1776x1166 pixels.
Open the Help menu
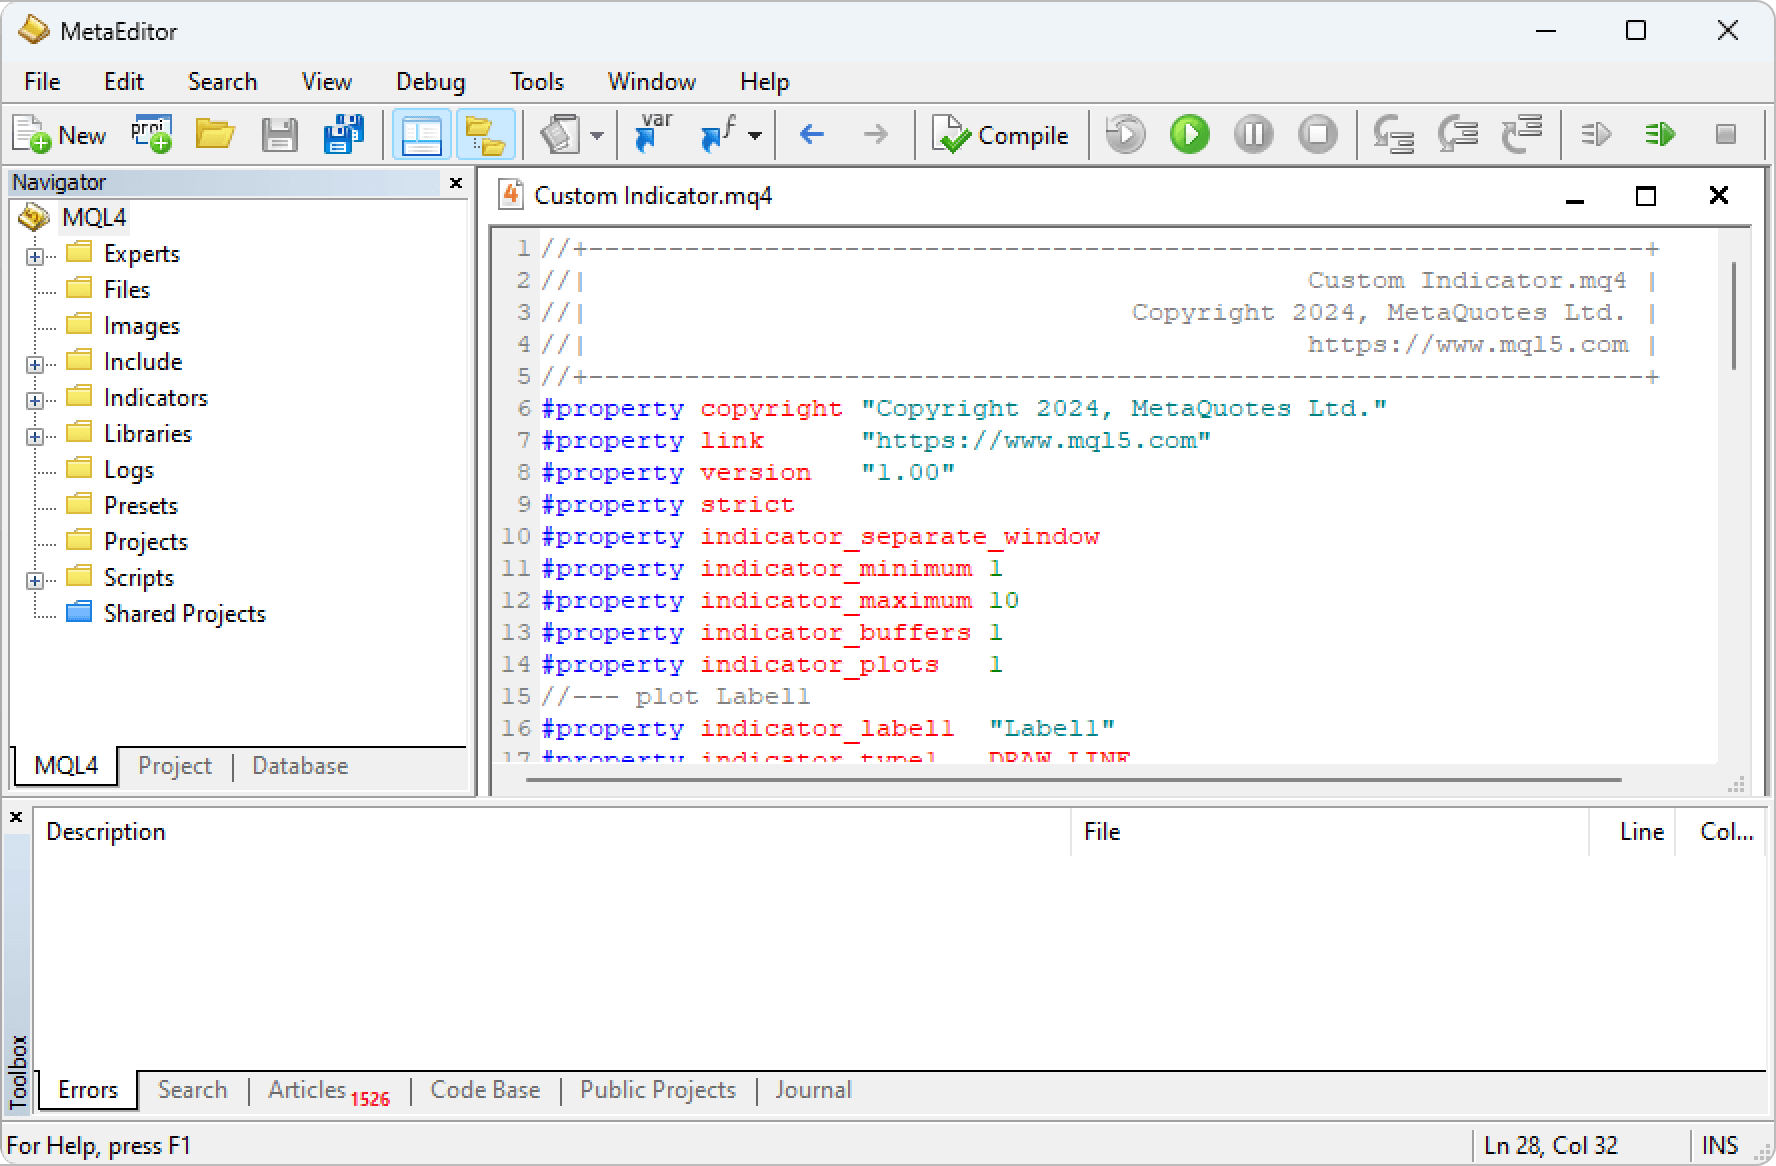click(x=764, y=82)
